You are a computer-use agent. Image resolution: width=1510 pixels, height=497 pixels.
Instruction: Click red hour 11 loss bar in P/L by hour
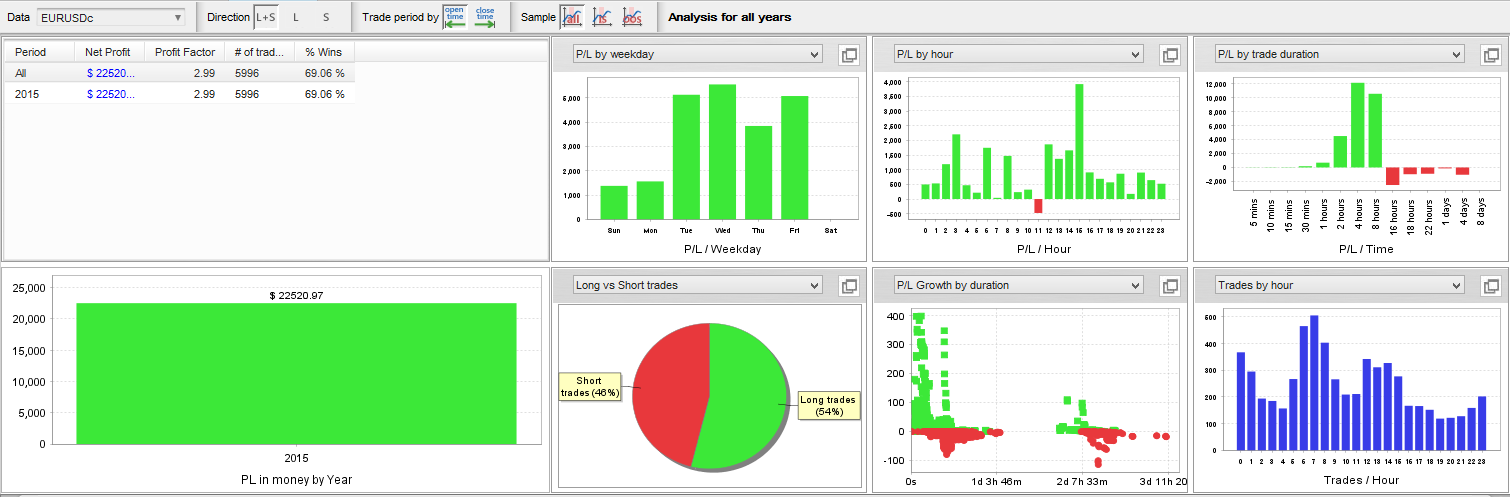(x=1038, y=206)
